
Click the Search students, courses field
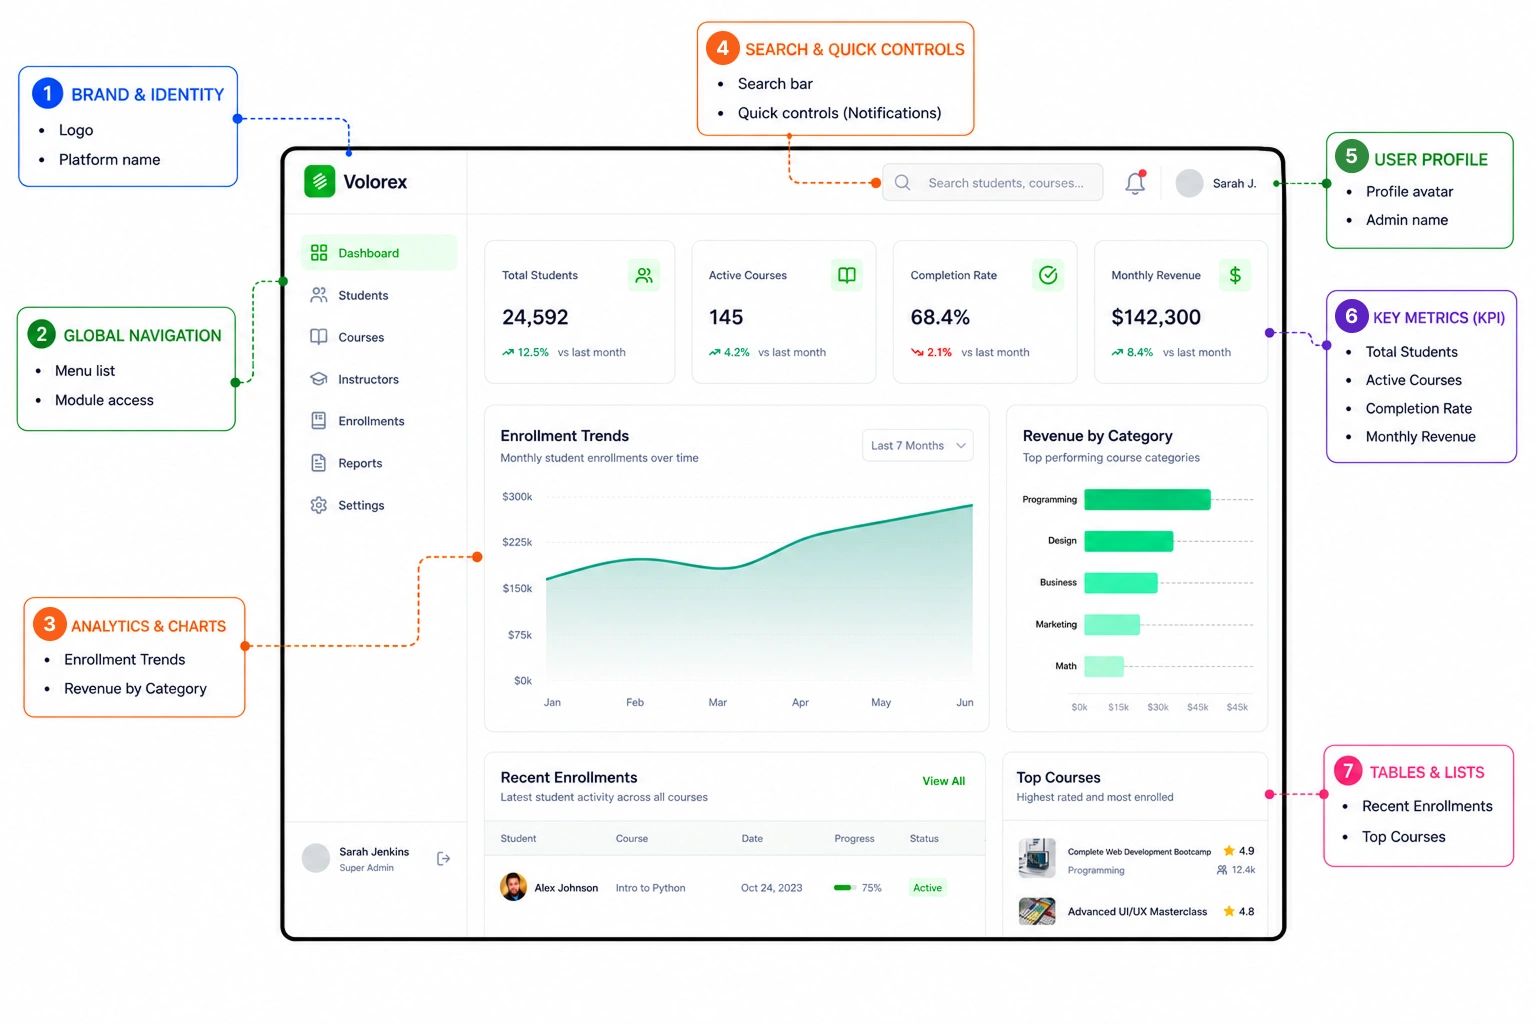[993, 183]
